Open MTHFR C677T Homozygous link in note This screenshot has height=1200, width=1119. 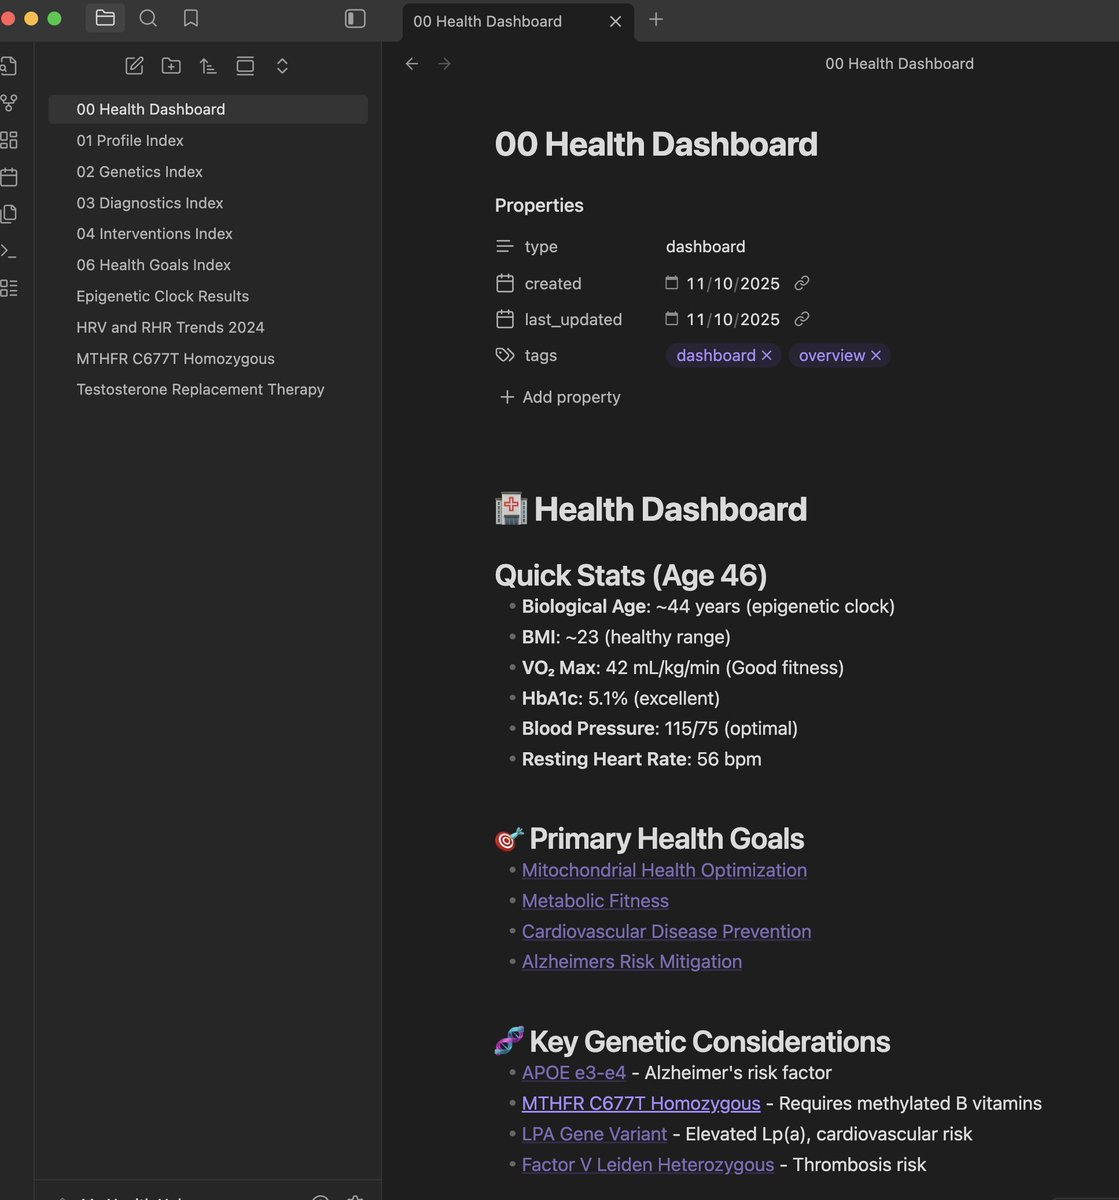click(x=641, y=1103)
